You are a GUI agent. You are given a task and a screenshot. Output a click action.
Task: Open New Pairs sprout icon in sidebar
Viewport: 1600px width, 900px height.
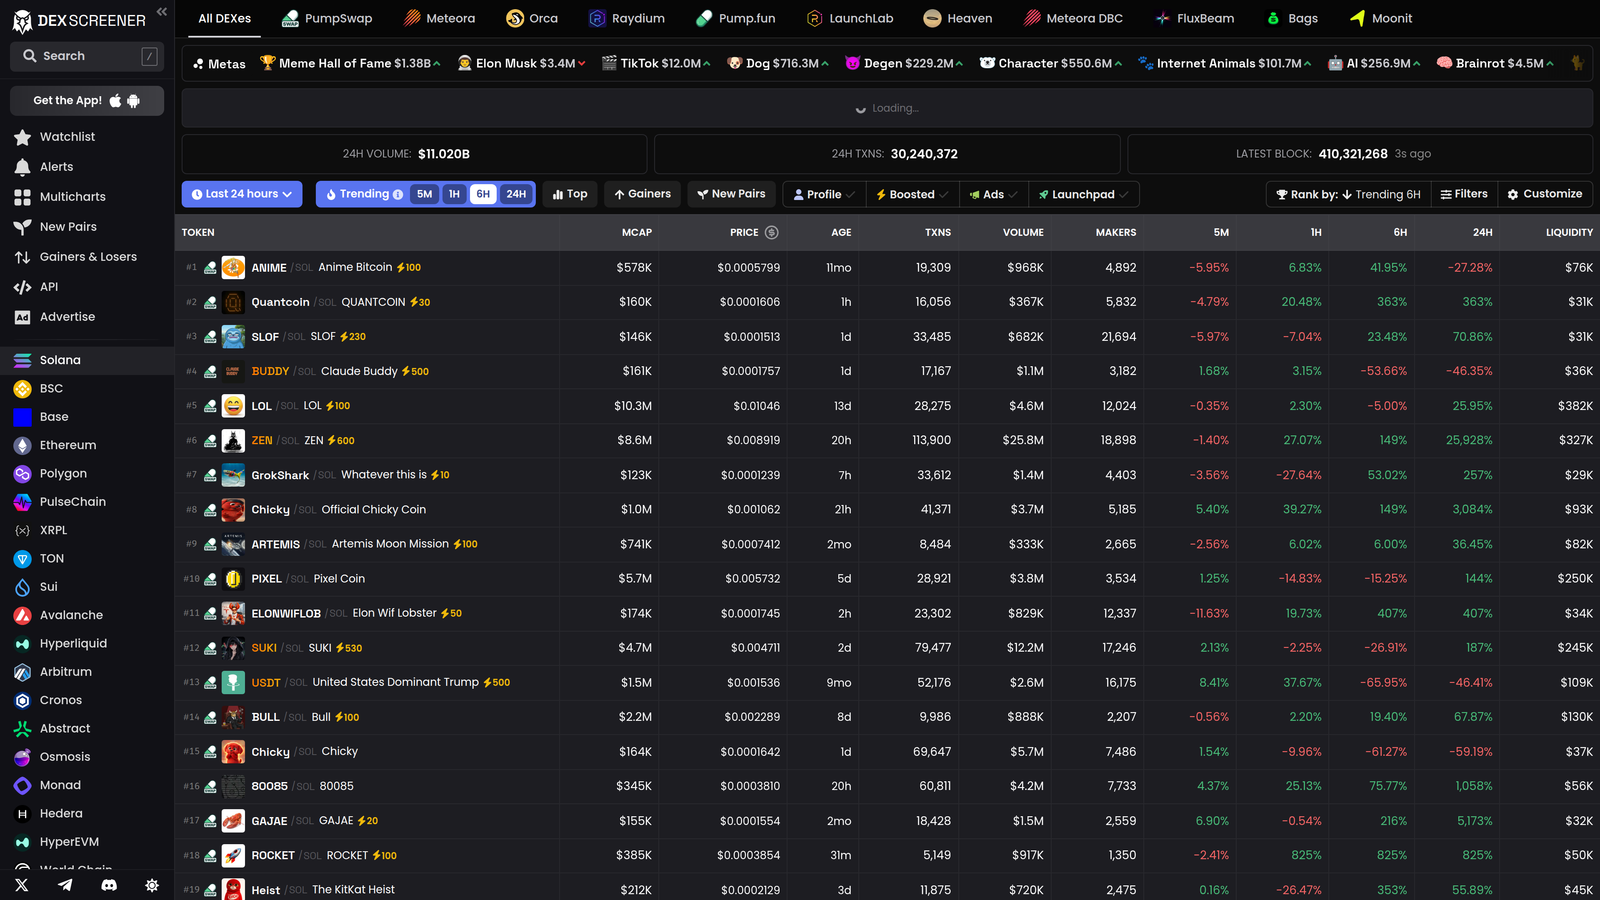[x=22, y=227]
